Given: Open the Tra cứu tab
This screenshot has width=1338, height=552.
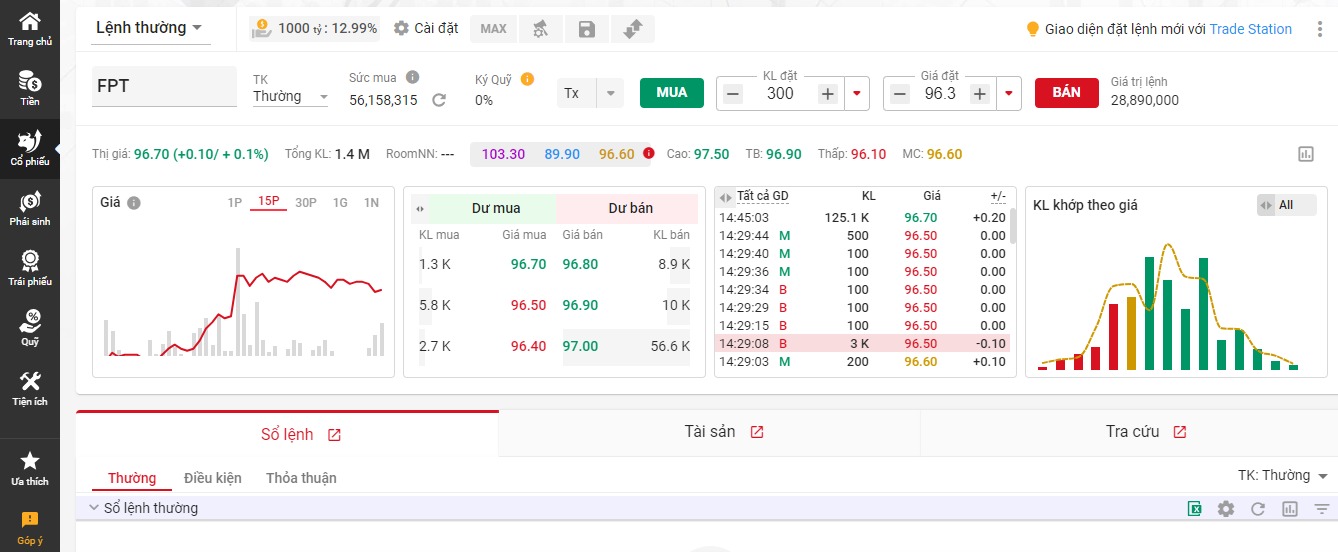Looking at the screenshot, I should pos(1132,432).
